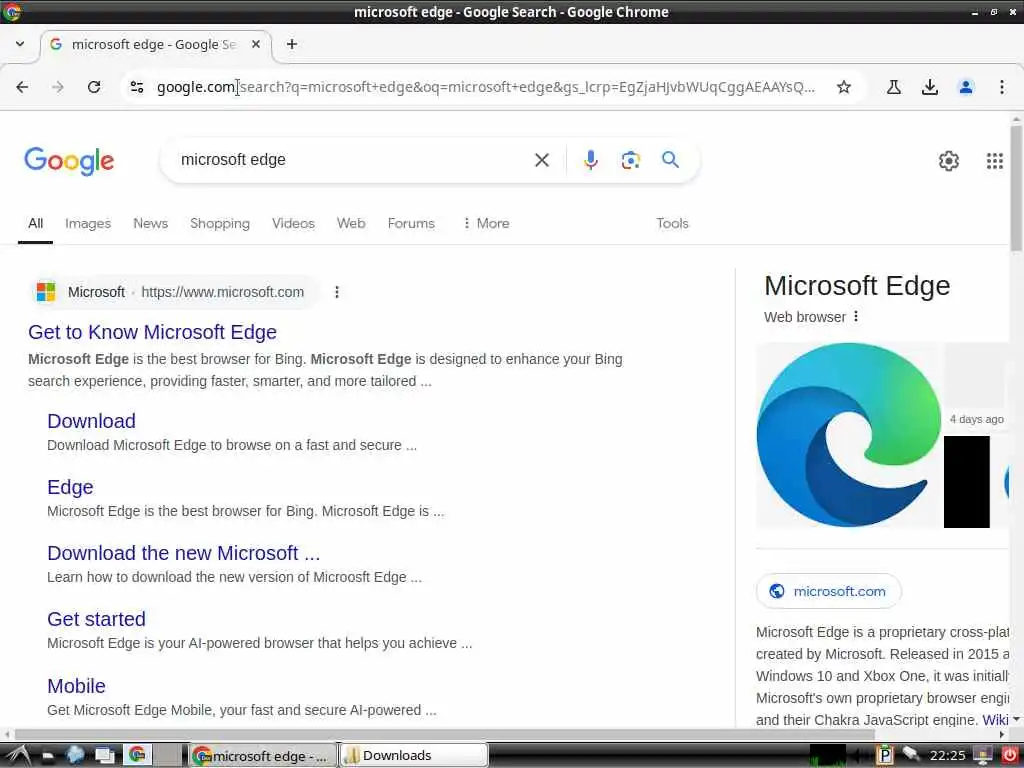Switch to the Web tab

click(x=351, y=223)
